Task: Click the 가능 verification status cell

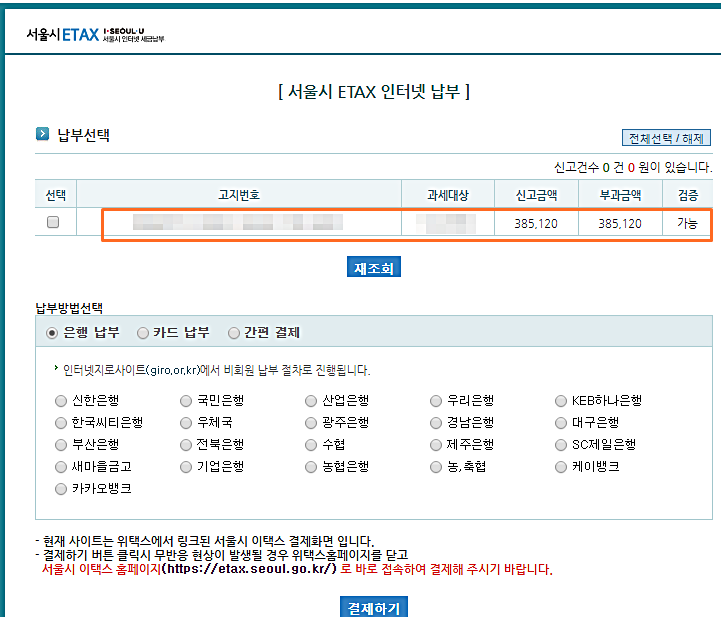Action: pos(687,223)
